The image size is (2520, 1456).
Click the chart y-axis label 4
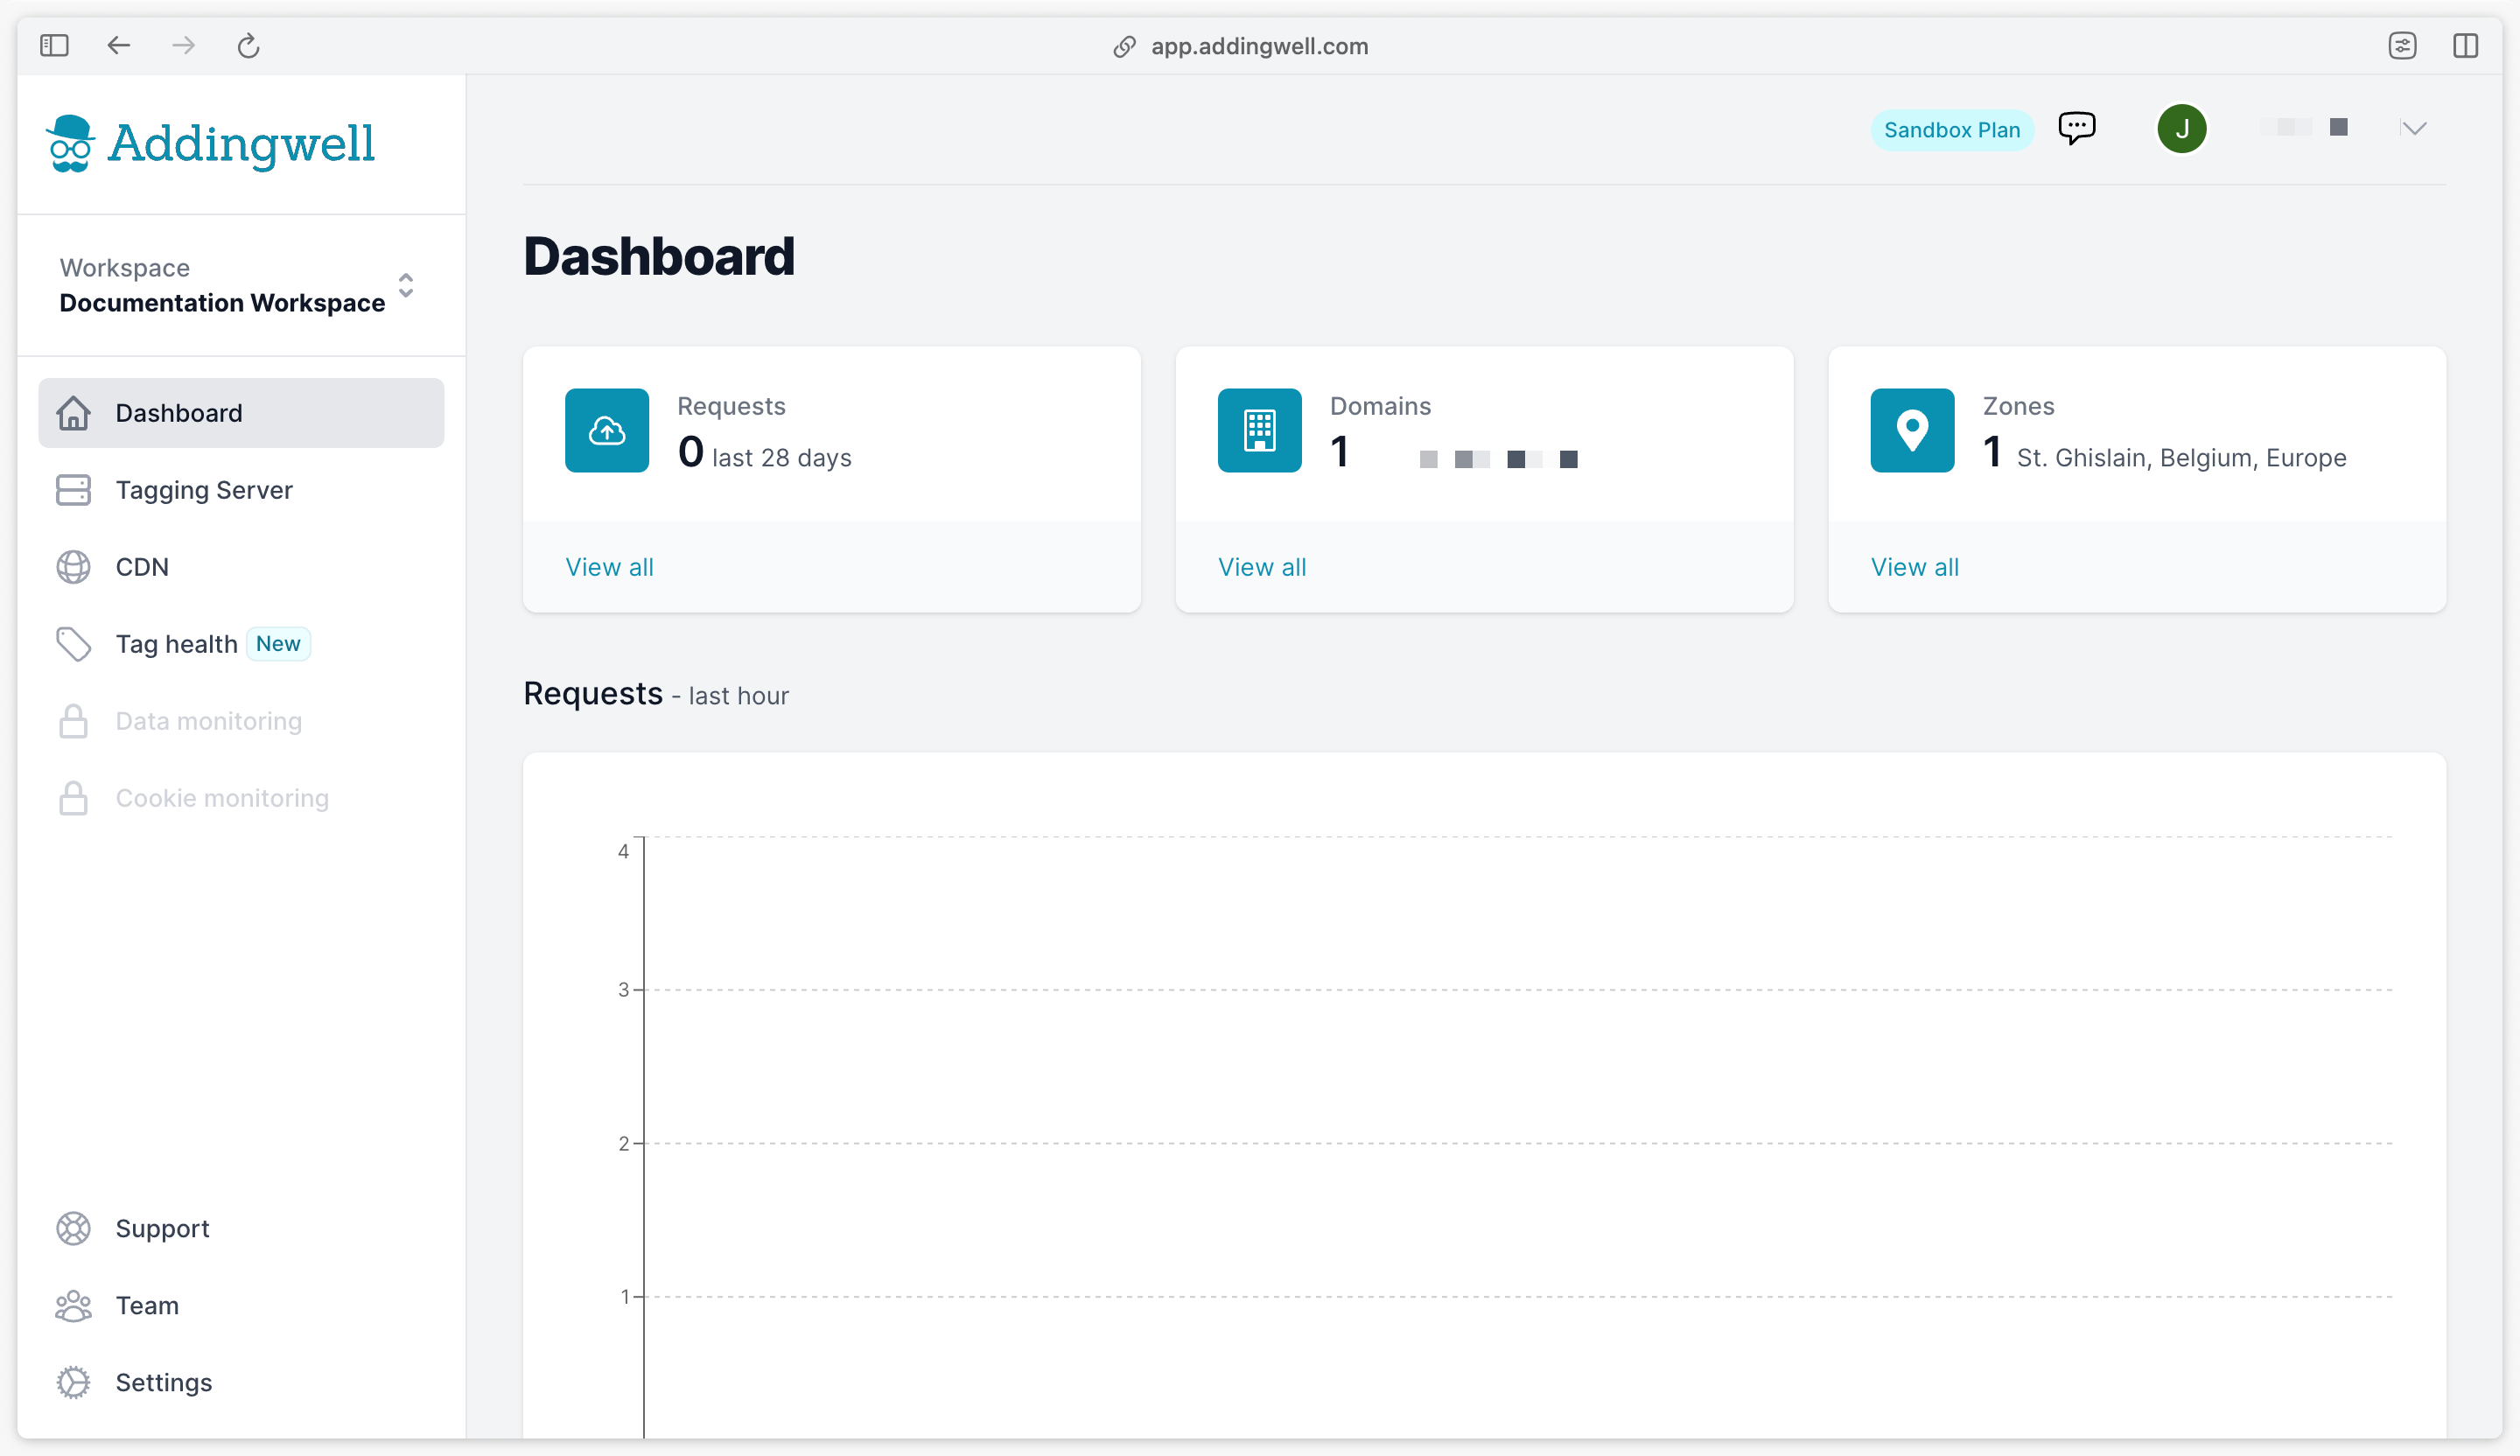[623, 851]
